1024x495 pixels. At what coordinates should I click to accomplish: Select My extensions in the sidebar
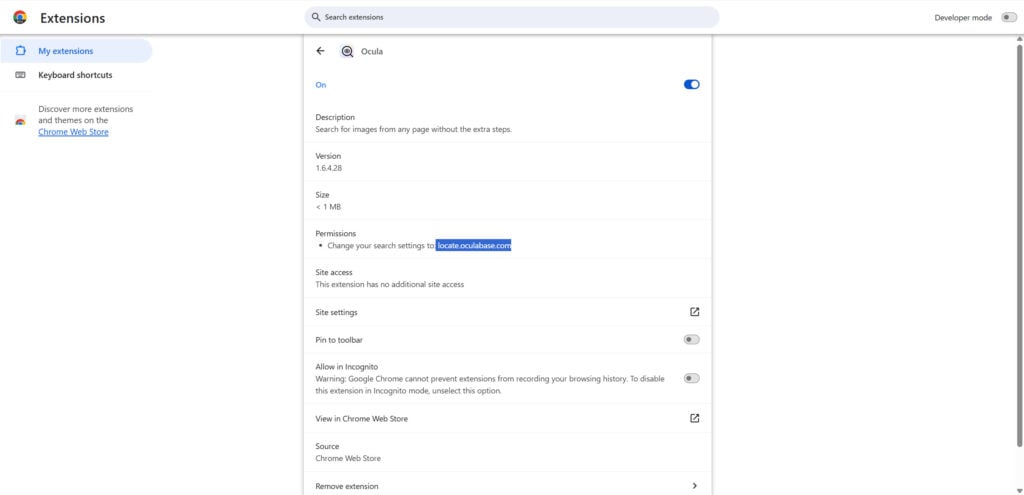[x=66, y=51]
